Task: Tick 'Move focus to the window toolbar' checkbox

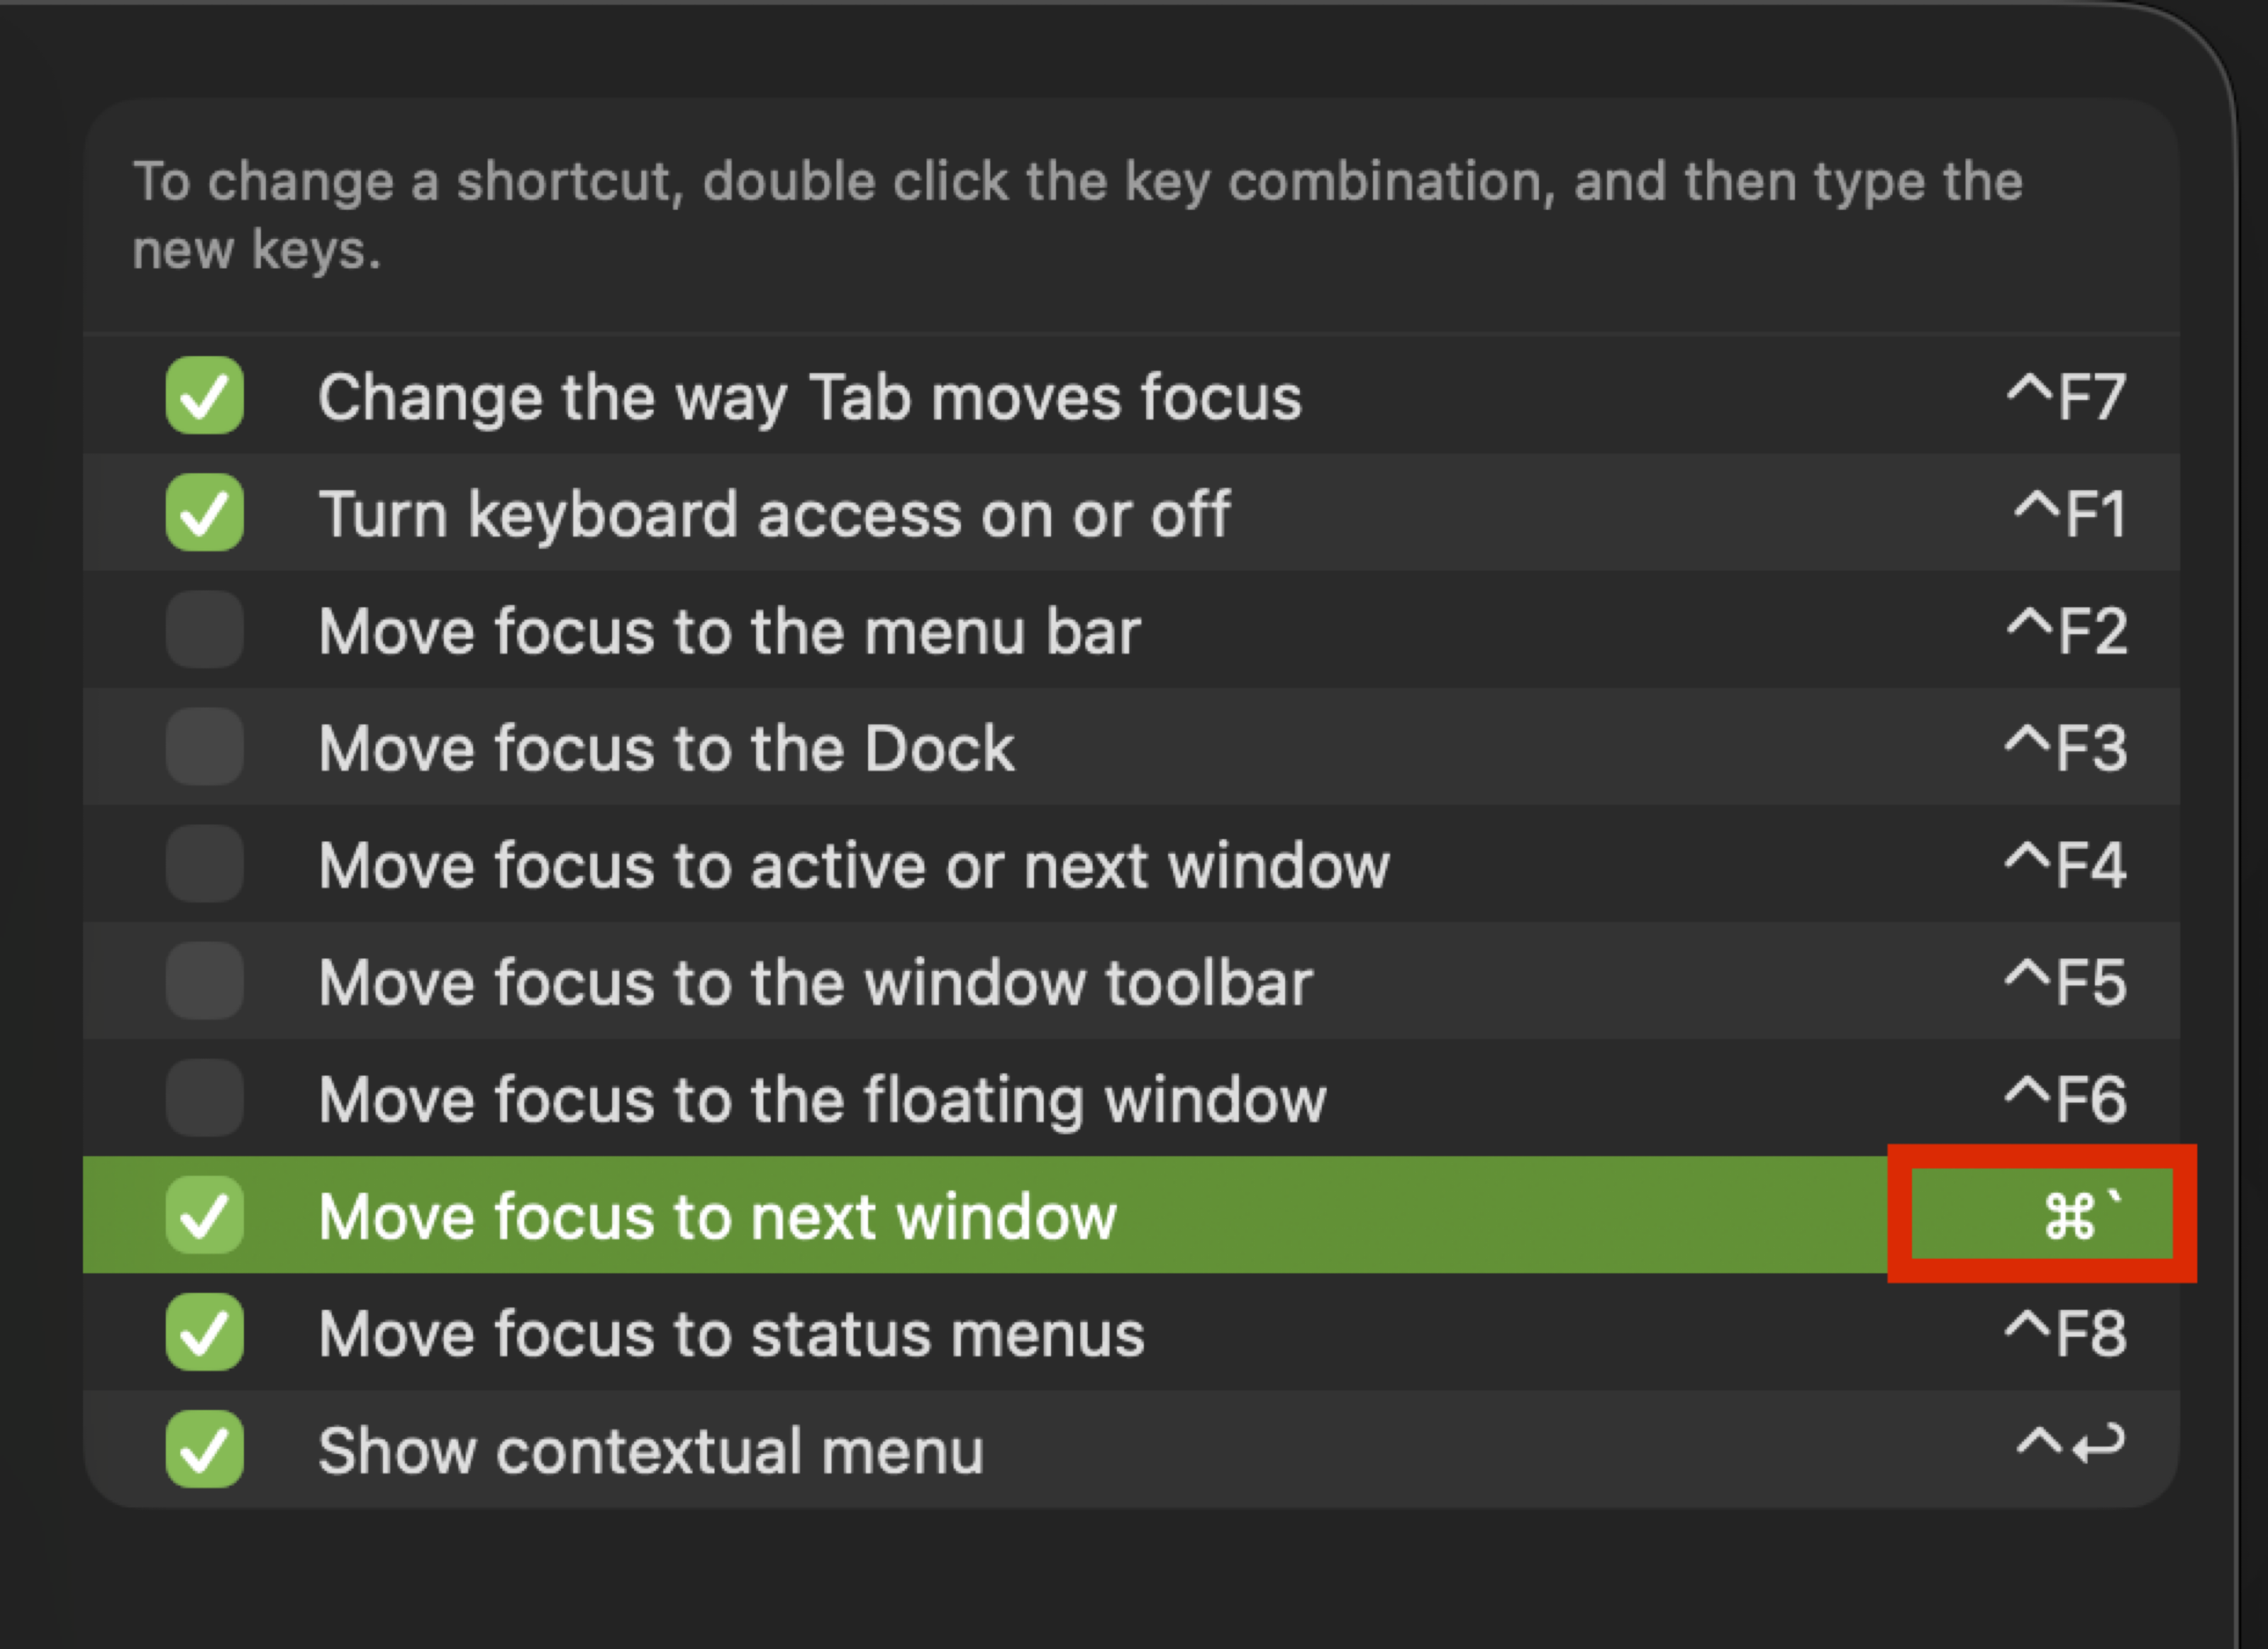Action: pyautogui.click(x=204, y=981)
